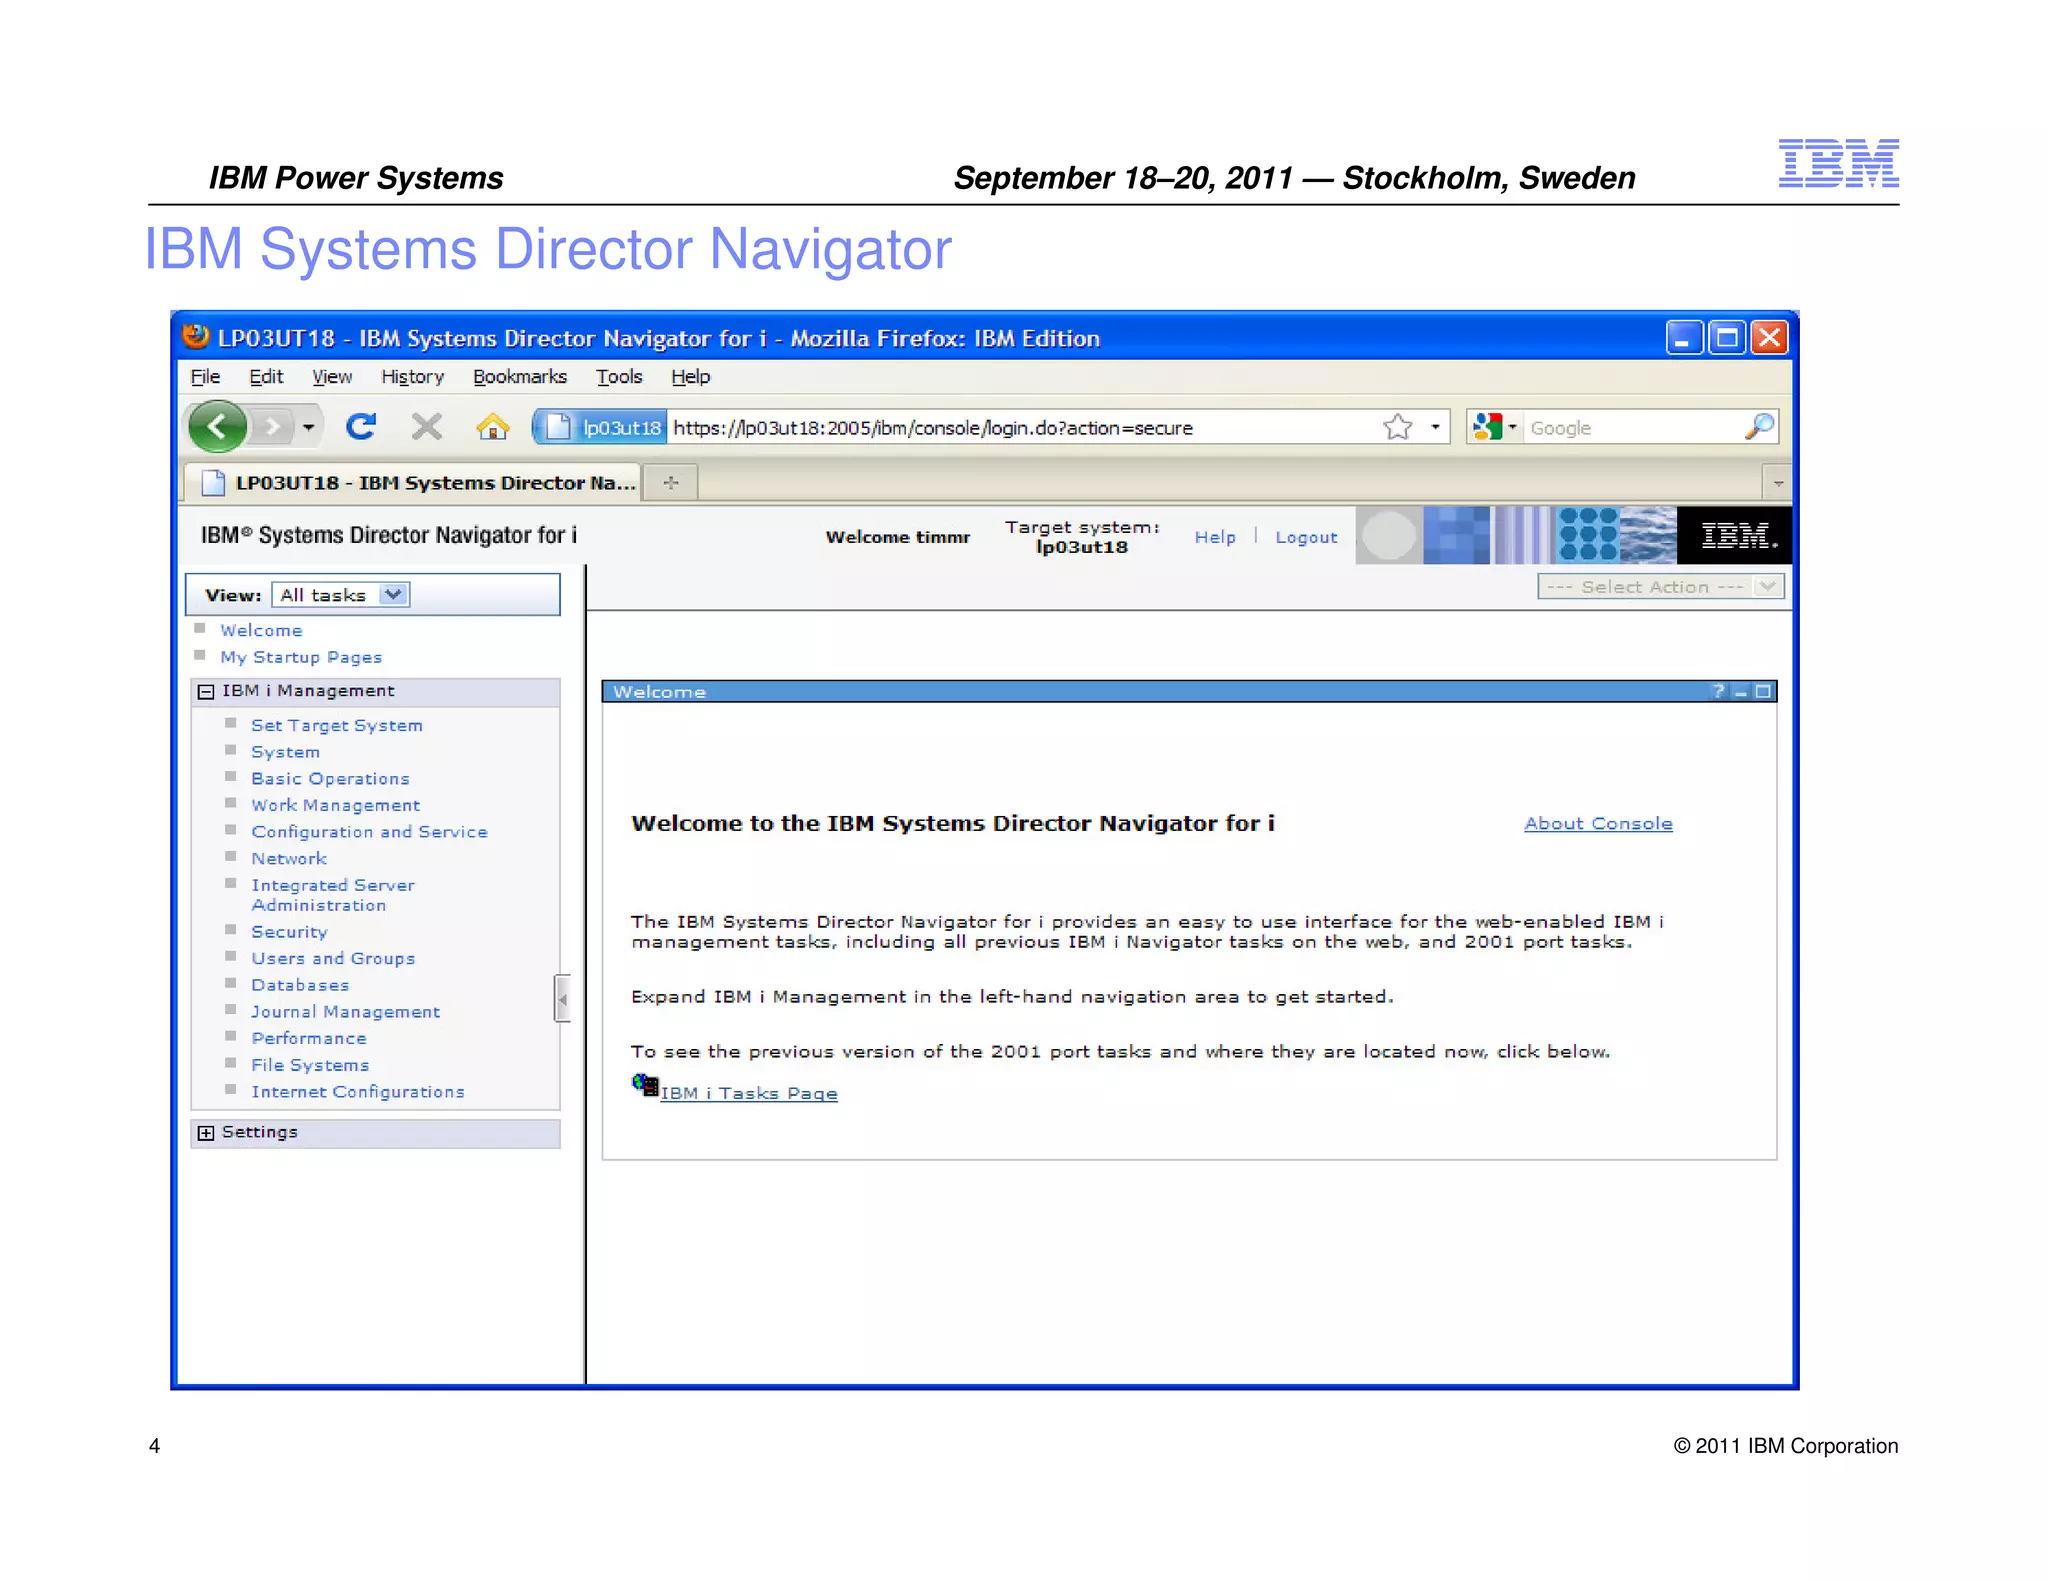Open Journal Management
This screenshot has width=2048, height=1582.
pos(345,1012)
